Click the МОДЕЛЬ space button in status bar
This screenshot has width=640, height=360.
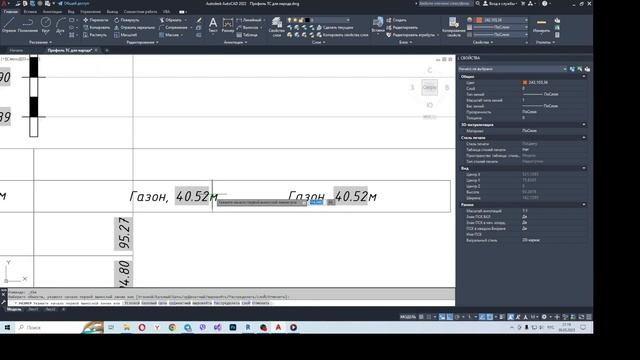pyautogui.click(x=408, y=317)
